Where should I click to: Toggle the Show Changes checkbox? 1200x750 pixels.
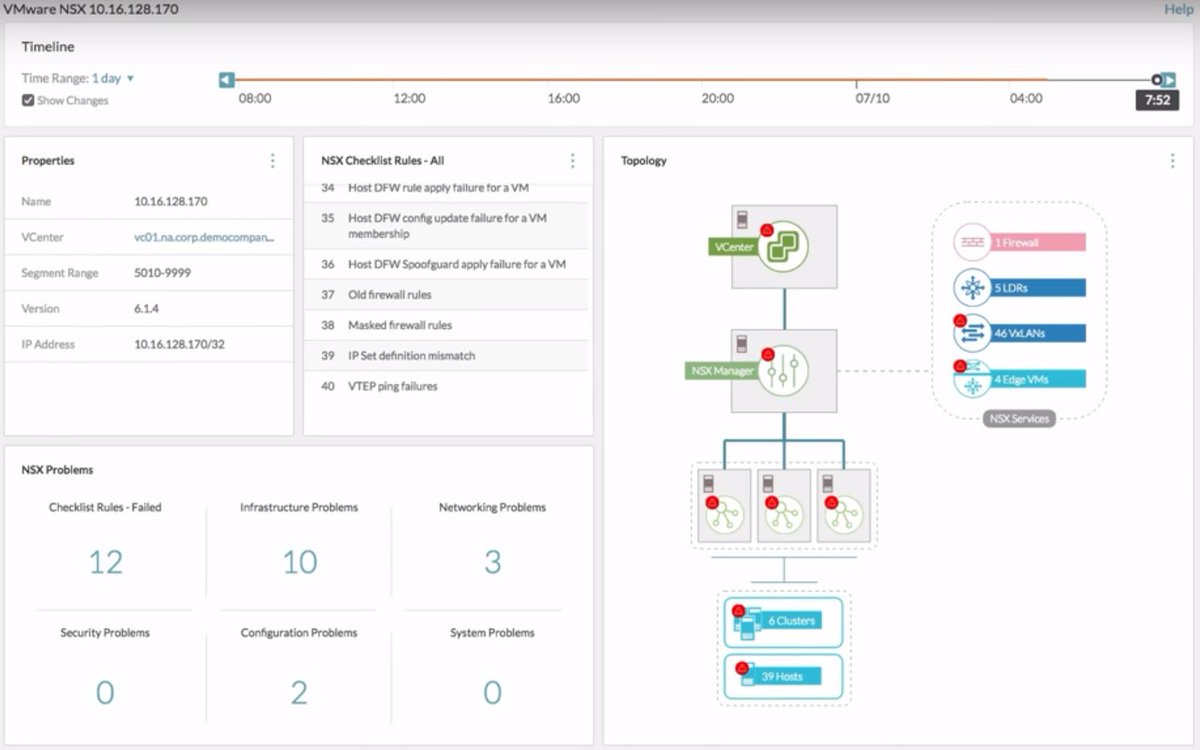(28, 100)
